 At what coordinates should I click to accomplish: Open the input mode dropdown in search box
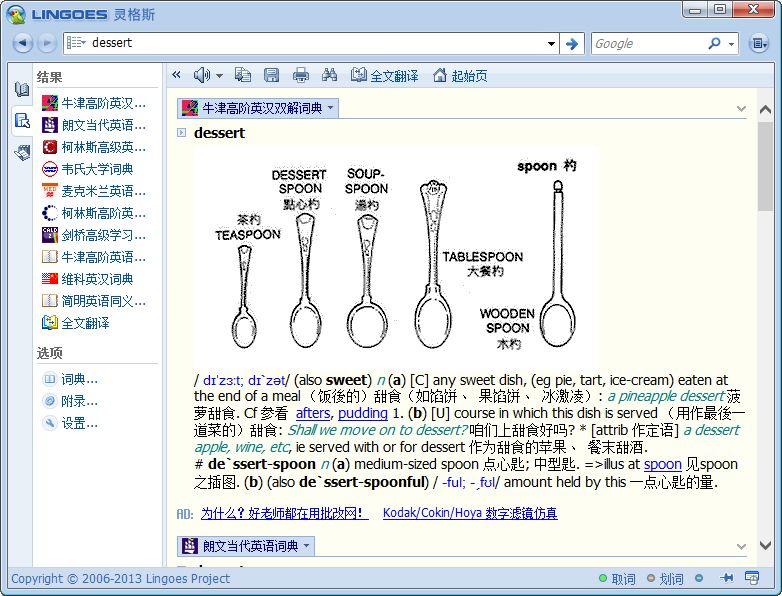coord(76,43)
